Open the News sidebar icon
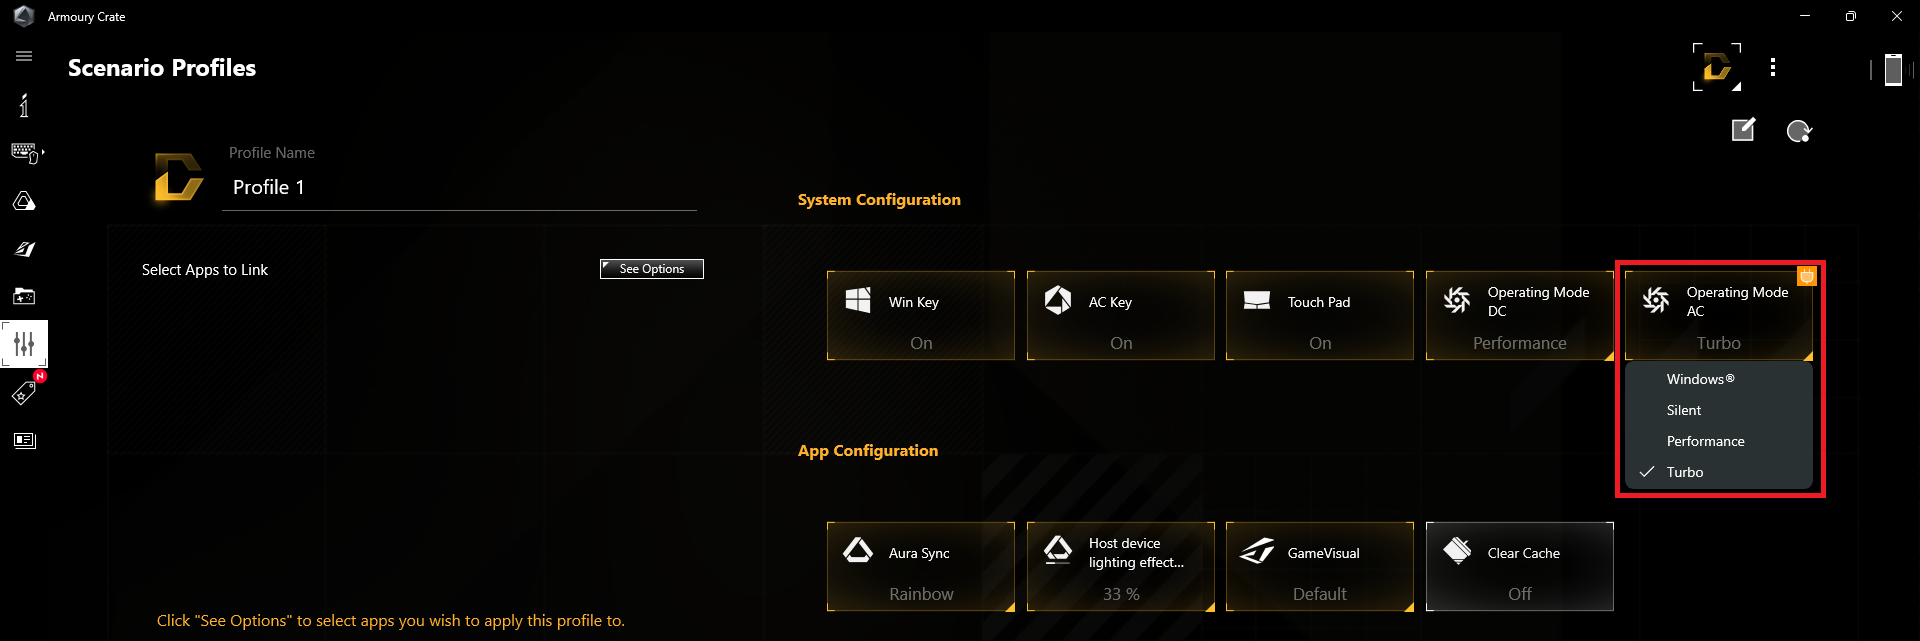 point(24,440)
